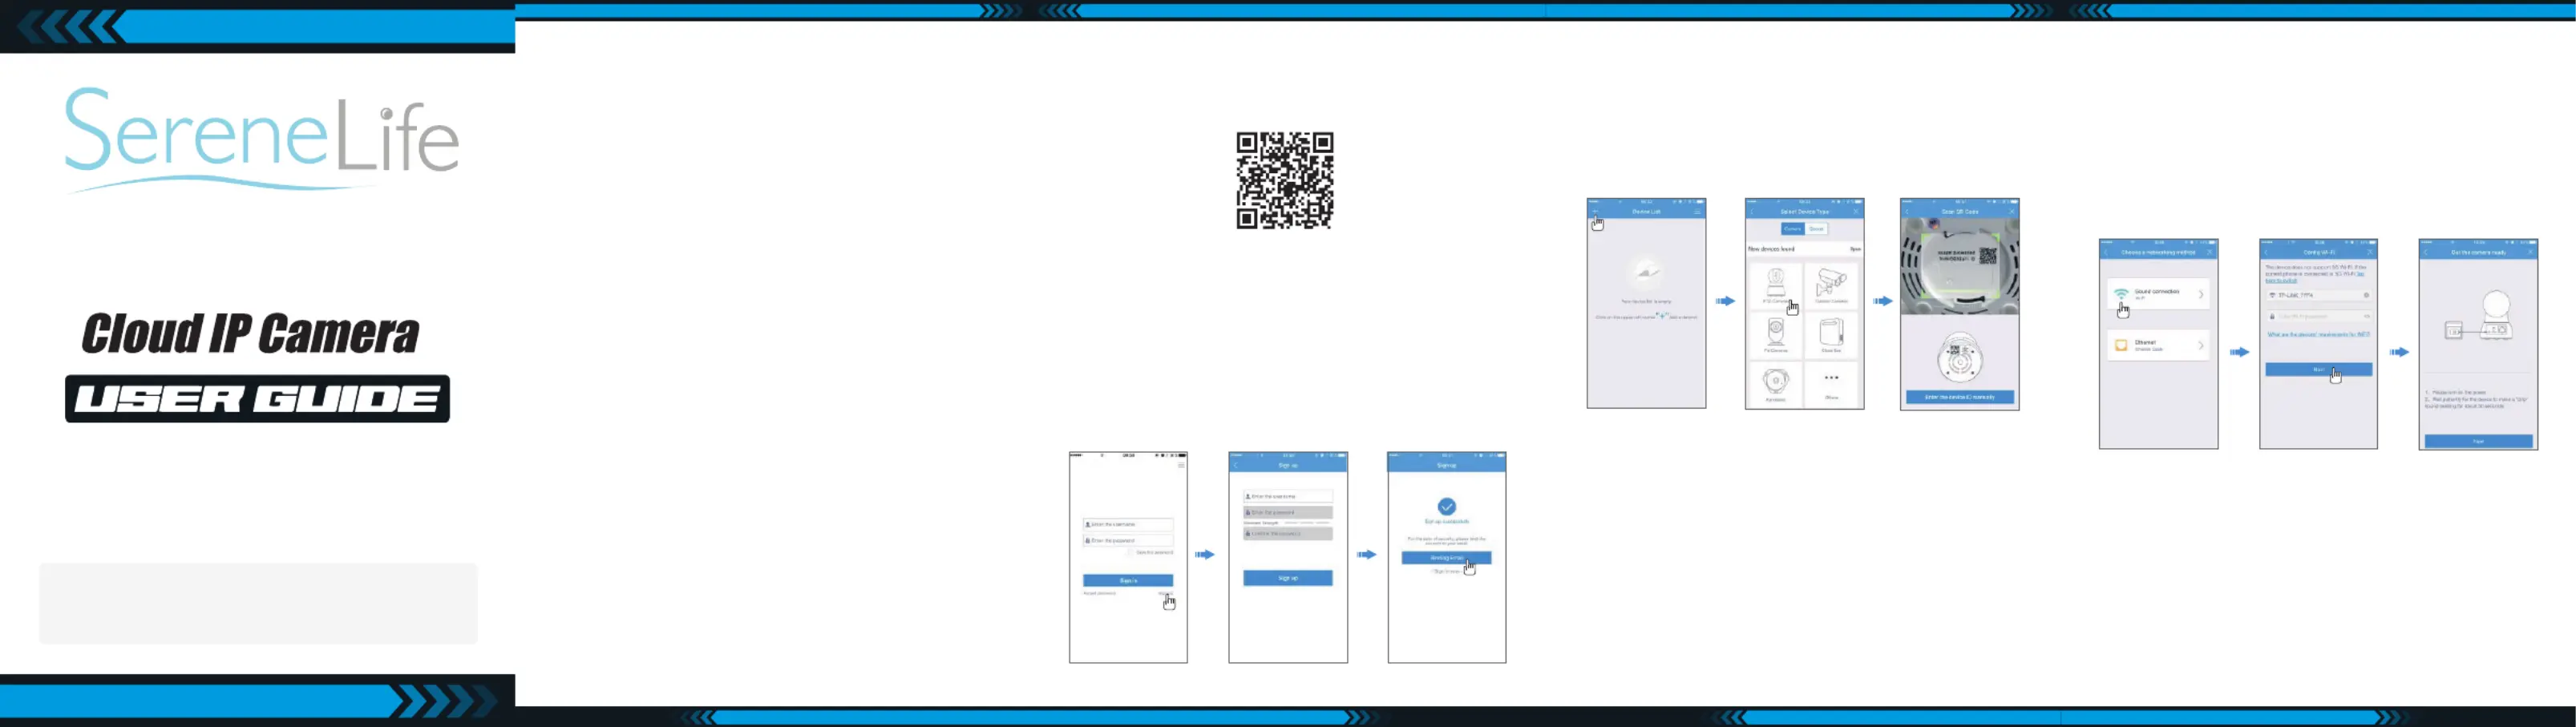Image resolution: width=2576 pixels, height=727 pixels.
Task: Tap back arrow on Sign up form
Action: pos(1236,465)
